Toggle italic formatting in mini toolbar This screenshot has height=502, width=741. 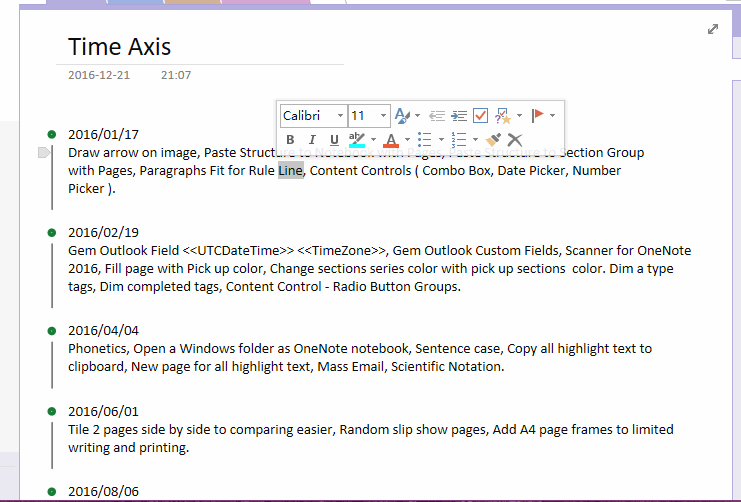click(312, 140)
